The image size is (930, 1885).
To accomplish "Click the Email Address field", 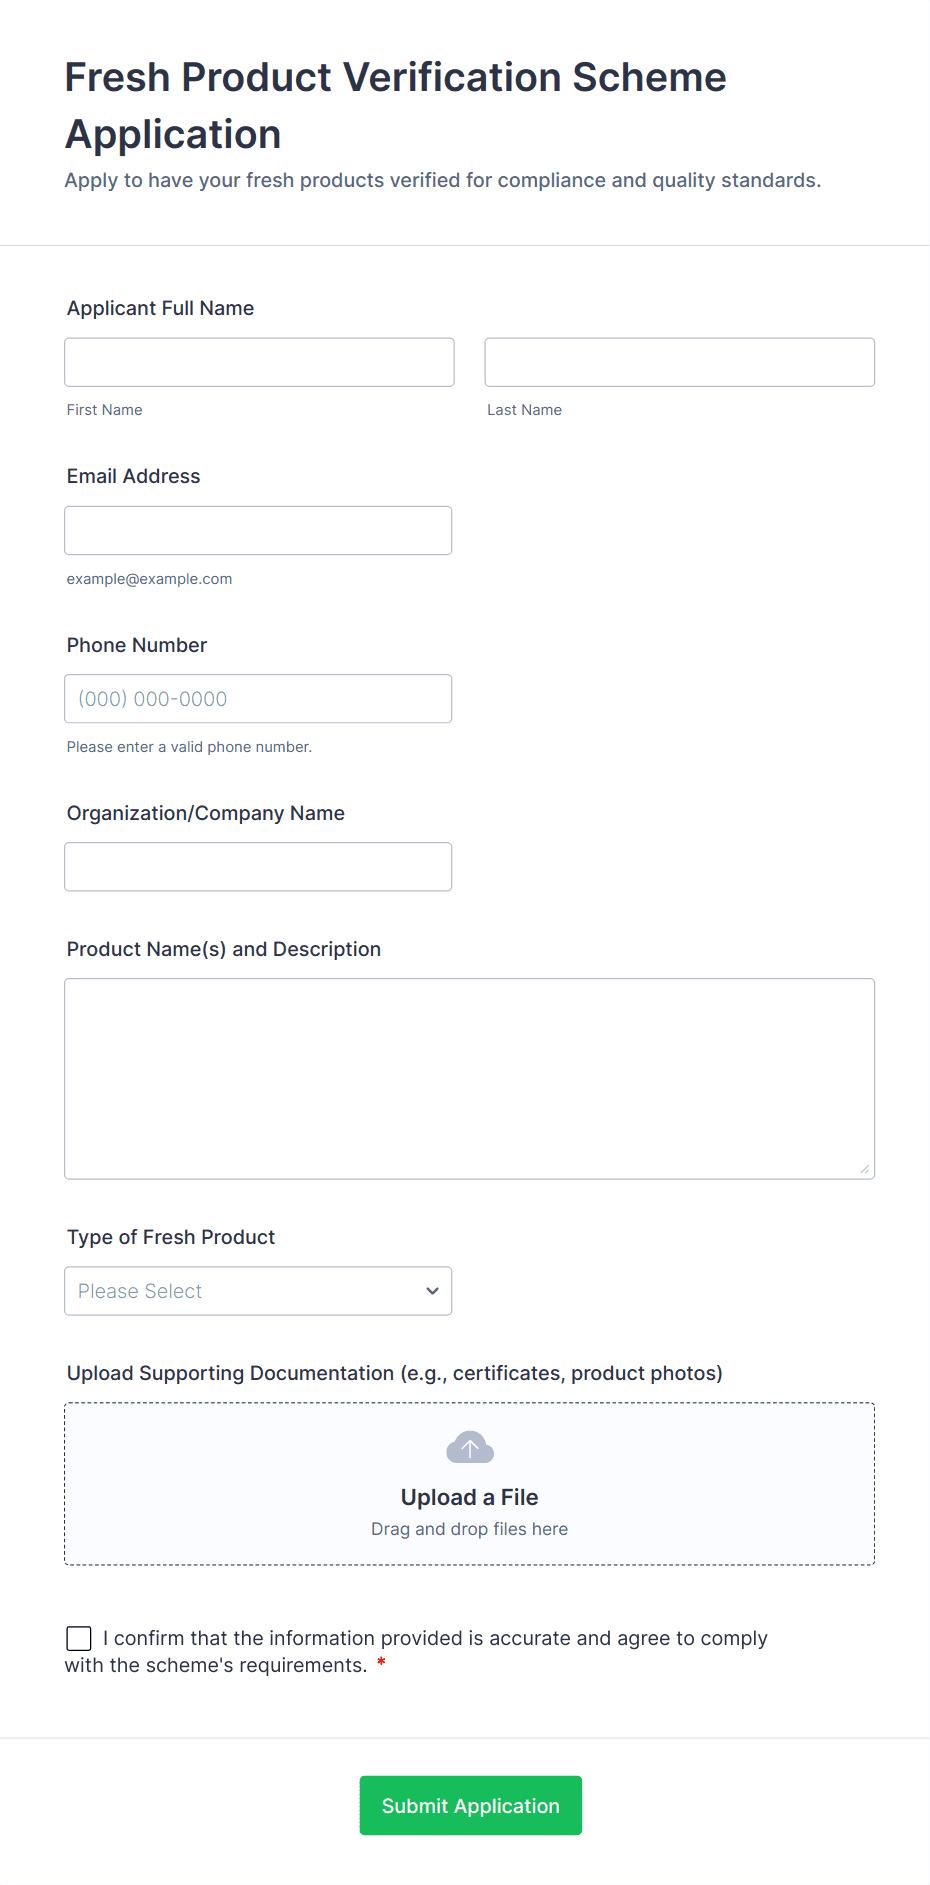I will click(x=258, y=530).
